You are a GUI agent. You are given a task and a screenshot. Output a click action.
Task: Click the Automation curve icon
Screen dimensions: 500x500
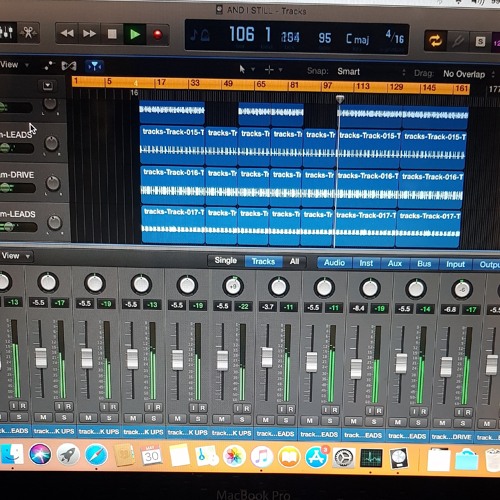[x=49, y=66]
